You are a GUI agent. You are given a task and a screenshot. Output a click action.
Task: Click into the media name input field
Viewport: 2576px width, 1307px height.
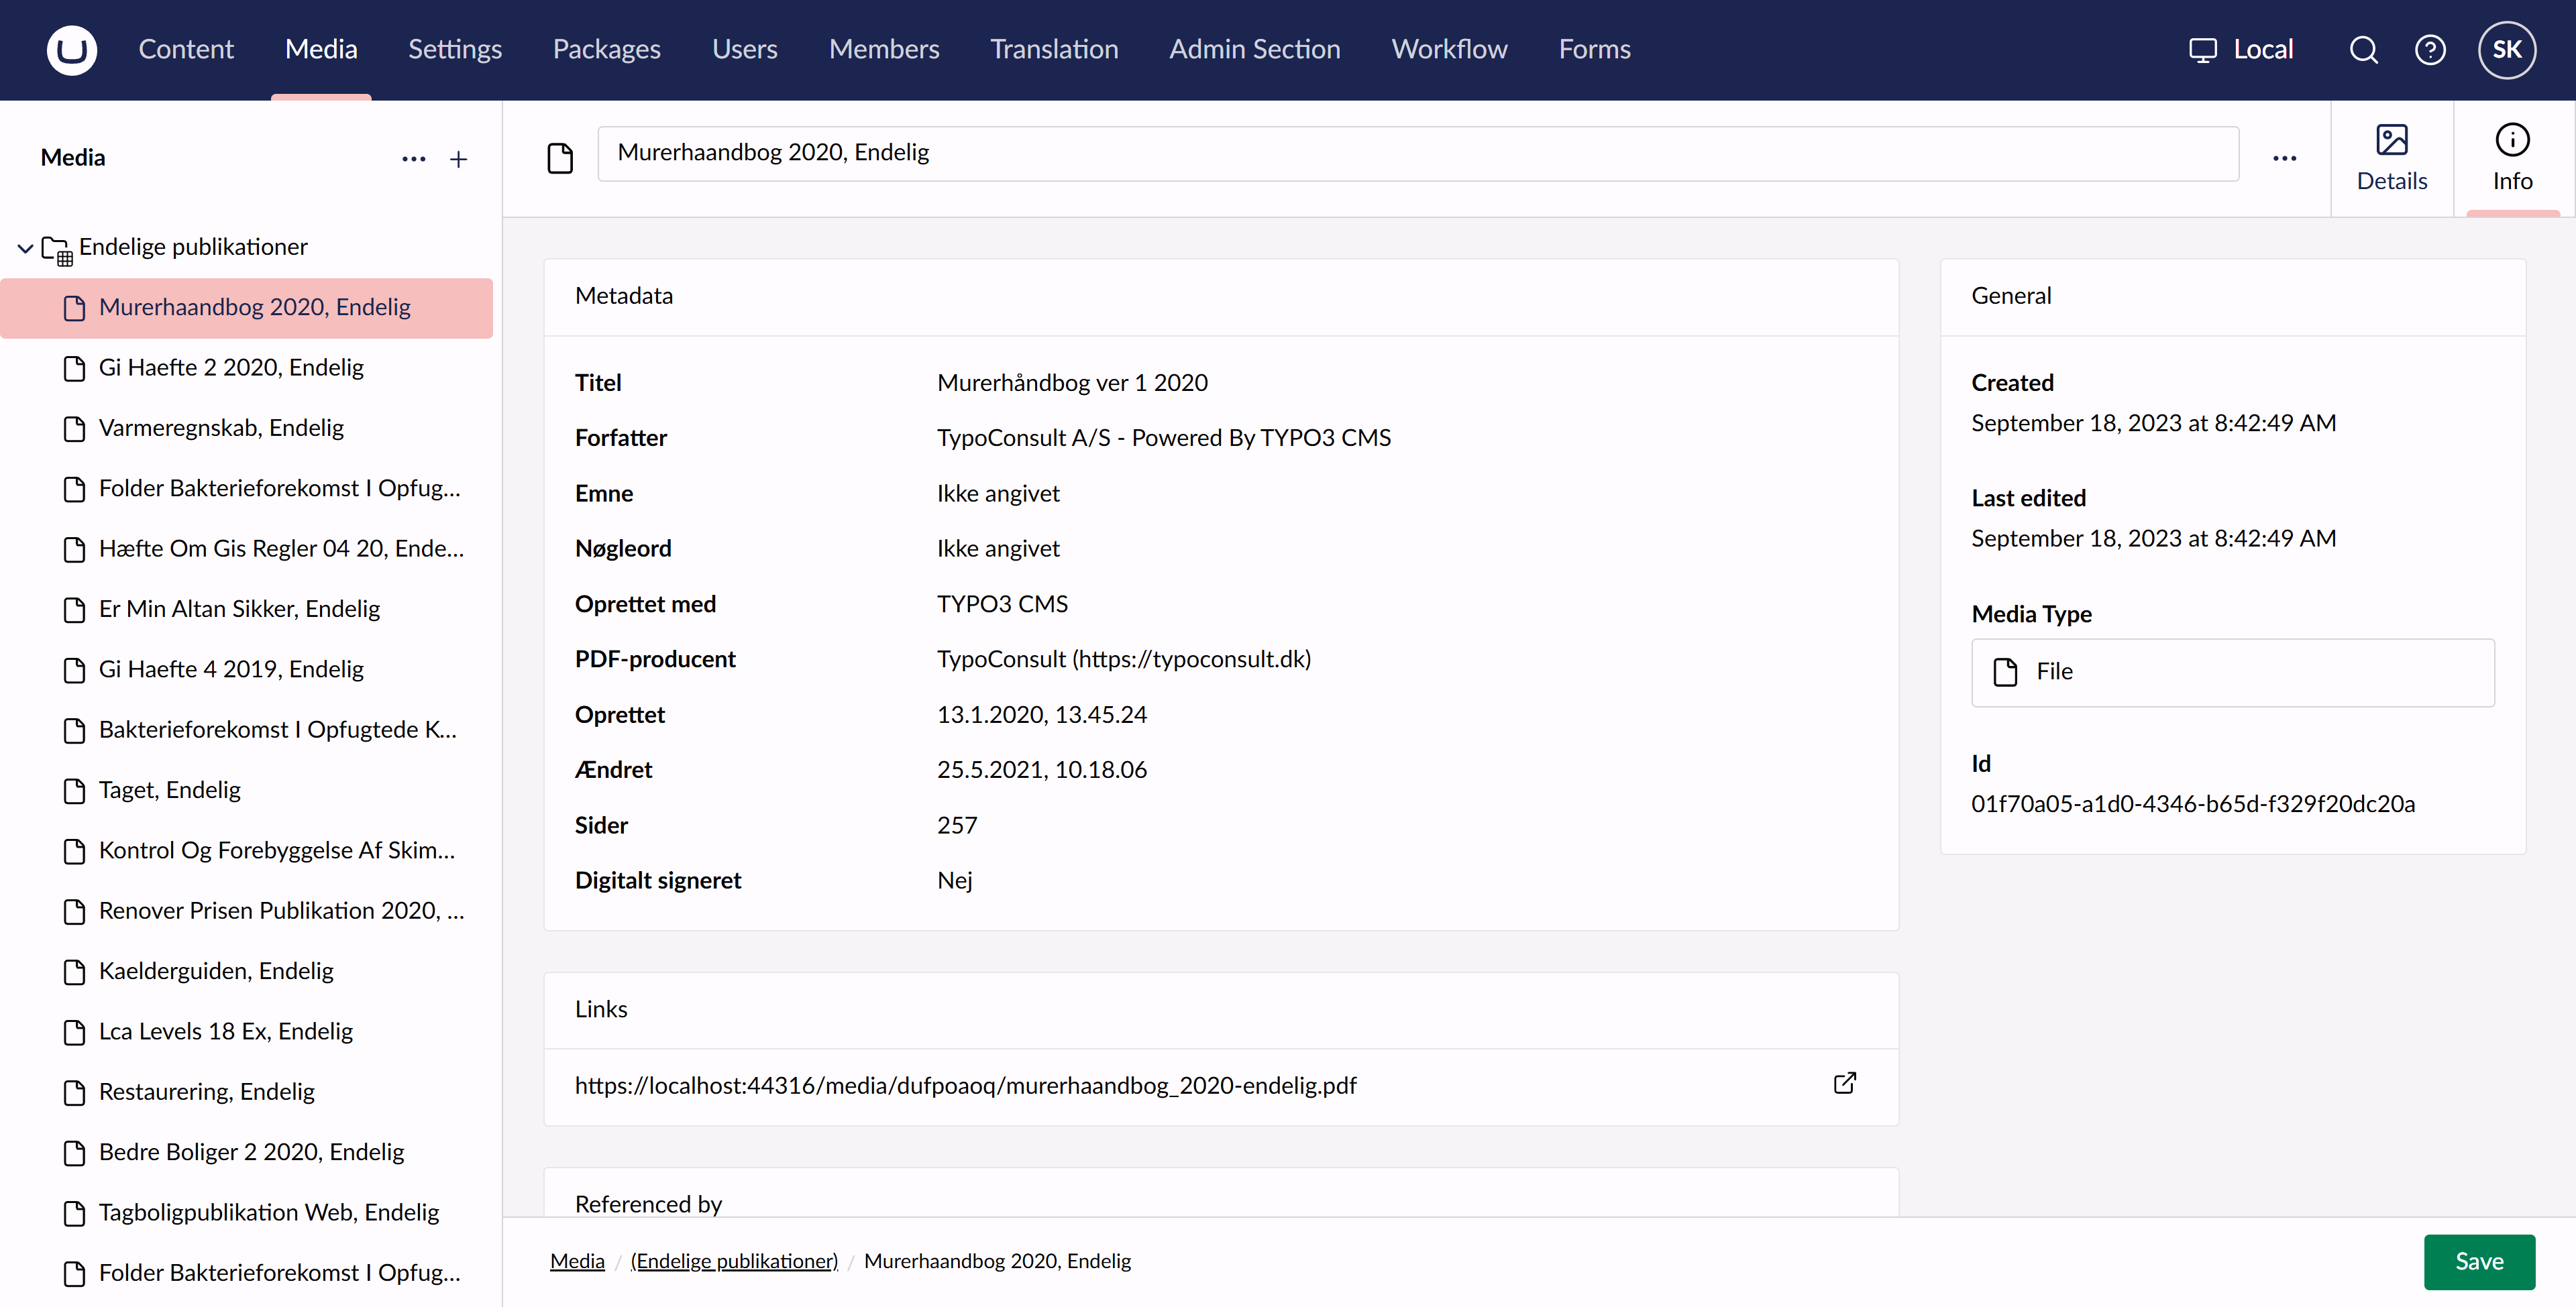coord(1417,153)
